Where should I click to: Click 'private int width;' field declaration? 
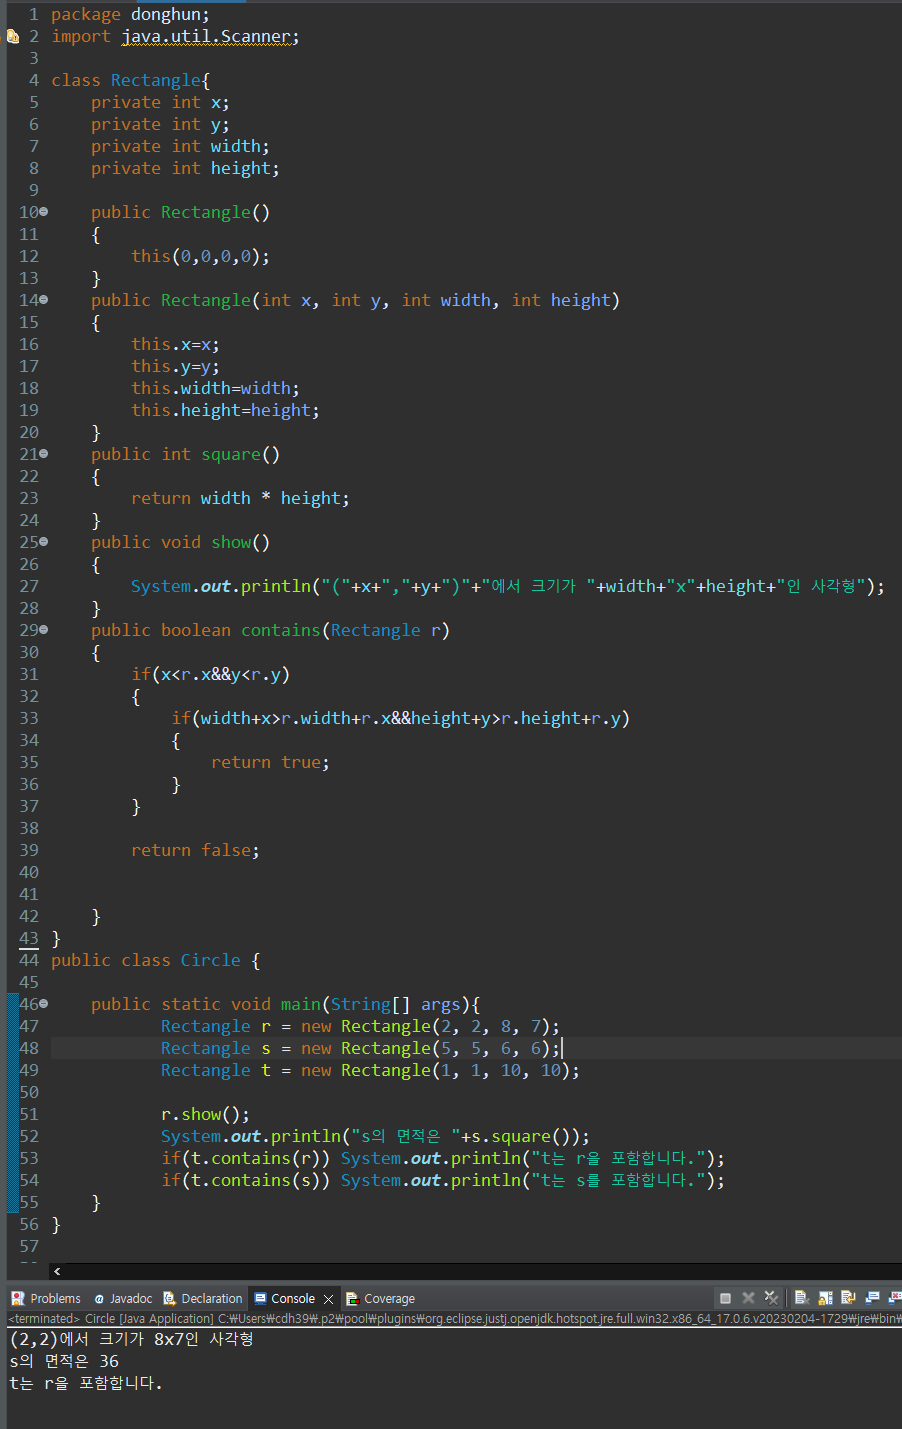coord(180,146)
